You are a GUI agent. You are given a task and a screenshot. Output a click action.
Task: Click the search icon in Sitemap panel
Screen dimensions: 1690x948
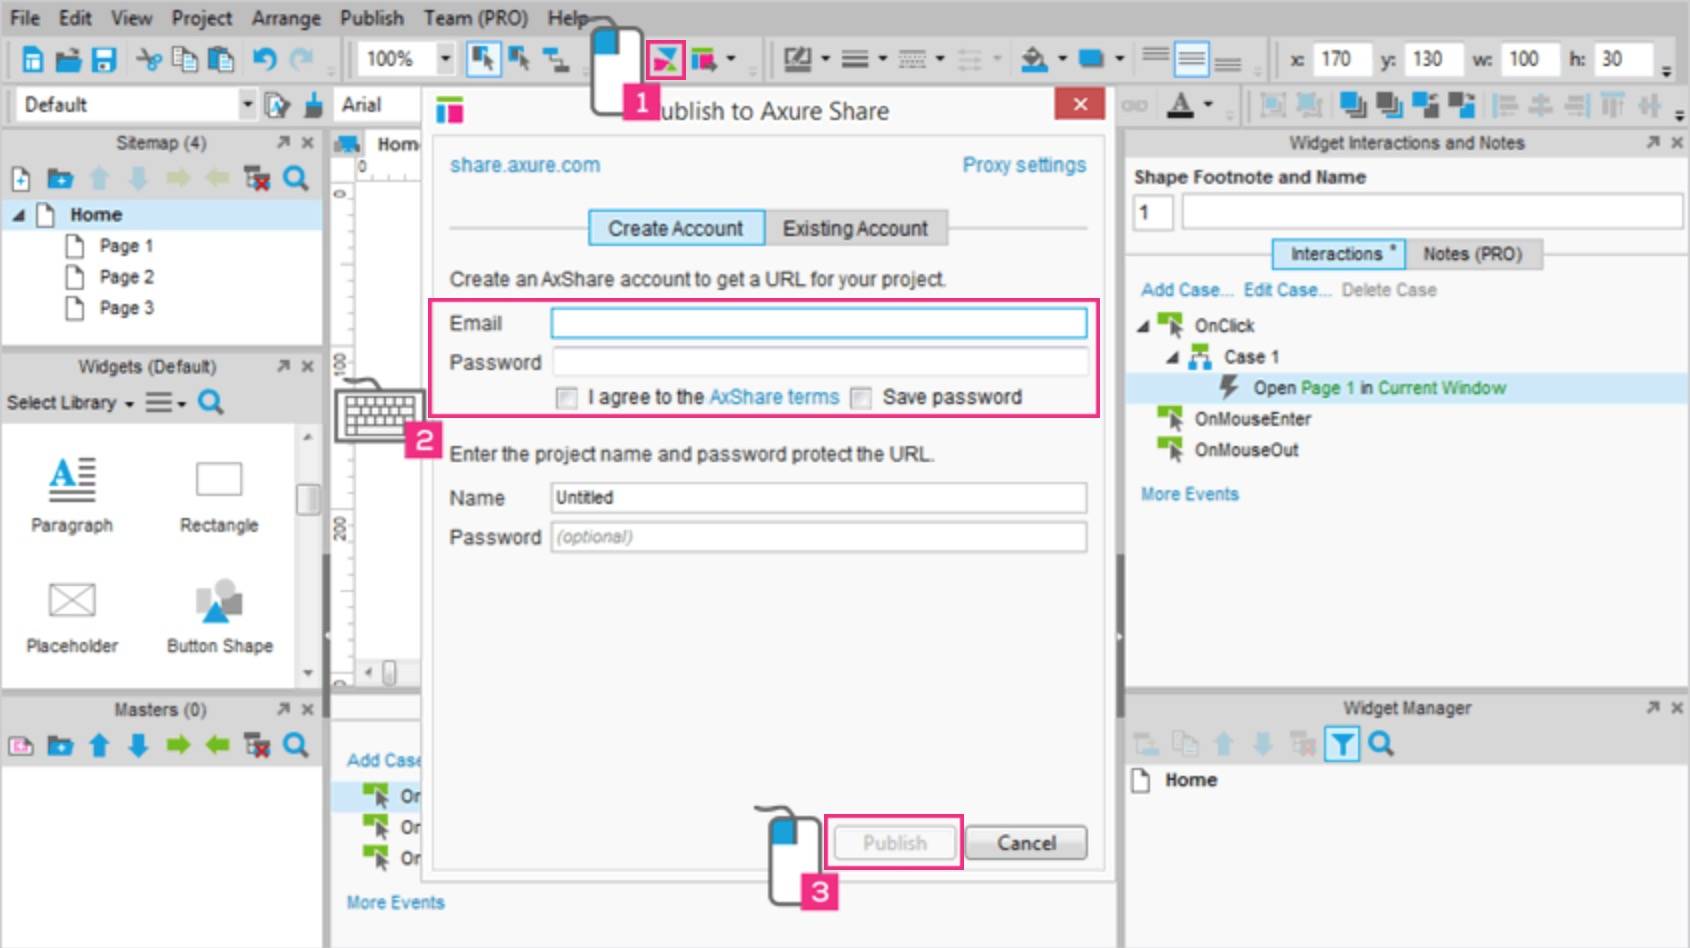296,179
